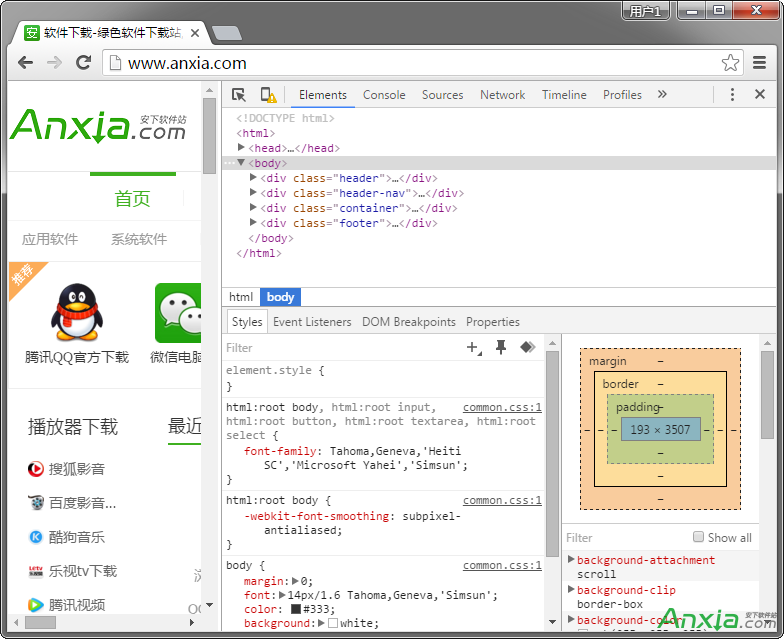This screenshot has width=784, height=639.
Task: Click the Styles filter input
Action: point(342,348)
